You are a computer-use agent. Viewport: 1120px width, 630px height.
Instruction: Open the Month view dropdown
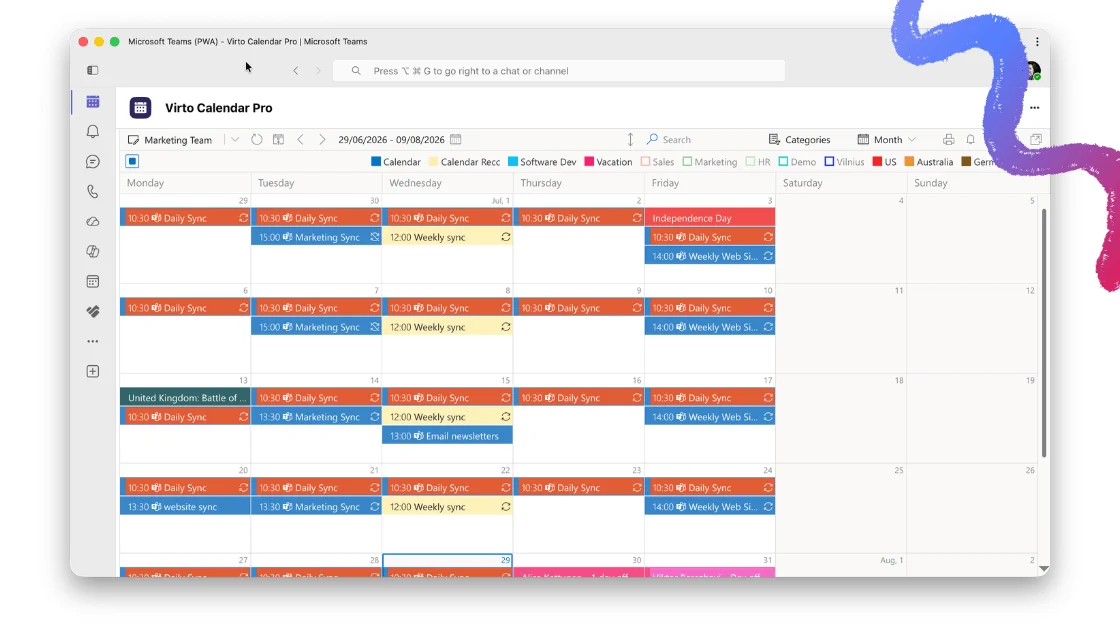pos(886,139)
